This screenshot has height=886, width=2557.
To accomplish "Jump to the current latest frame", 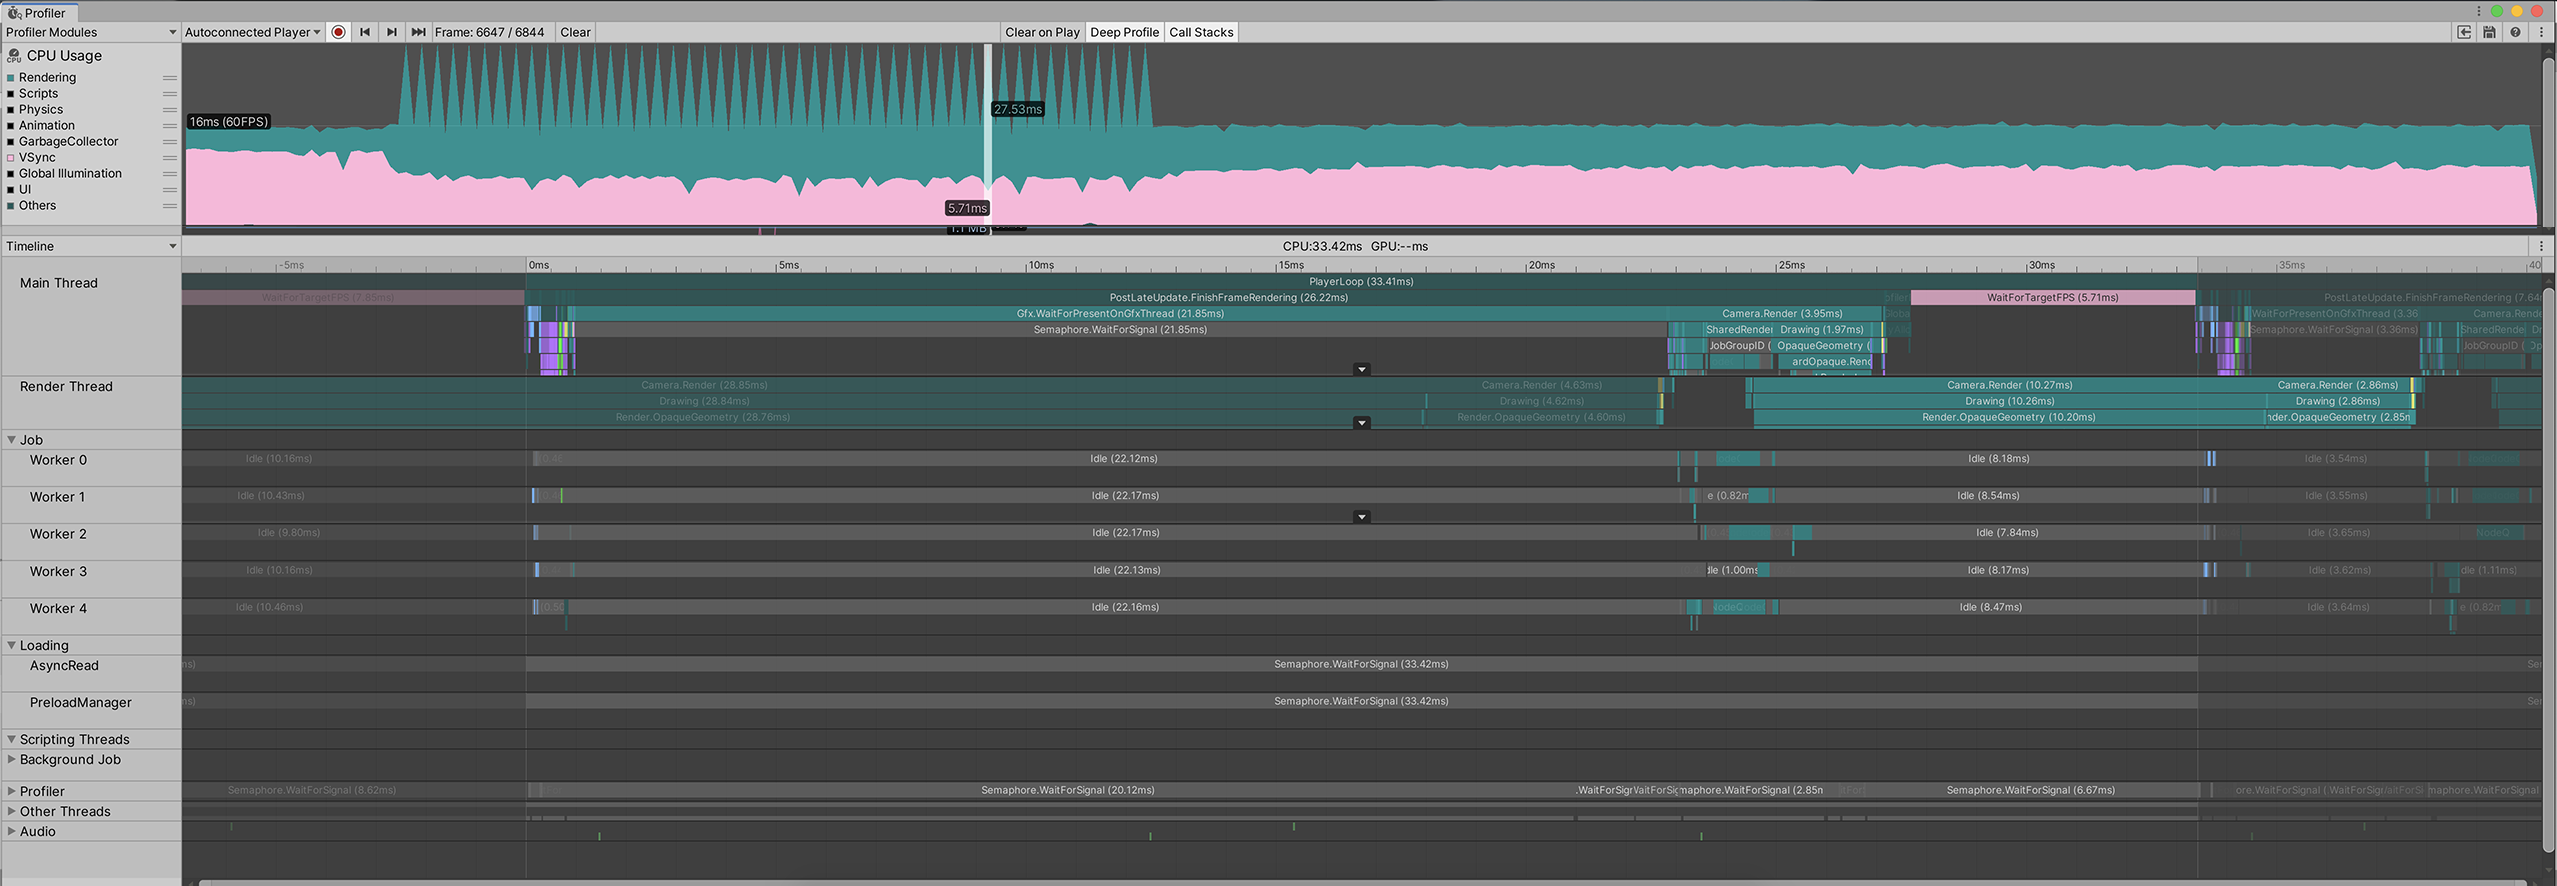I will click(418, 32).
